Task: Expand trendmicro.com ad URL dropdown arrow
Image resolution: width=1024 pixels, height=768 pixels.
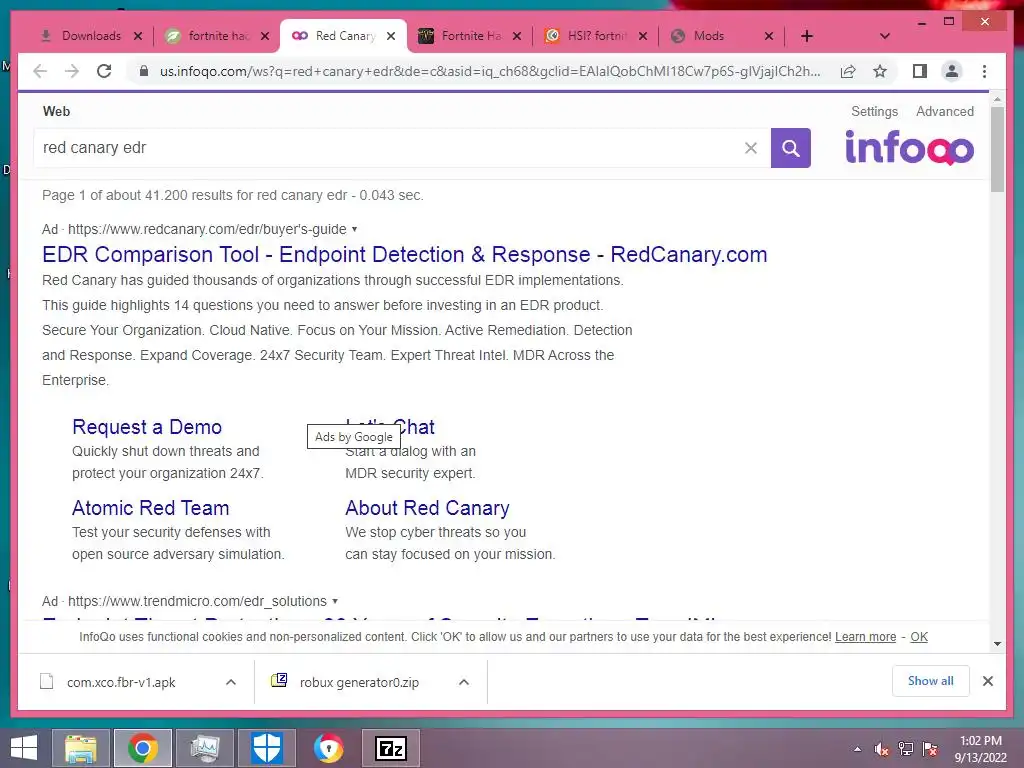Action: click(335, 601)
